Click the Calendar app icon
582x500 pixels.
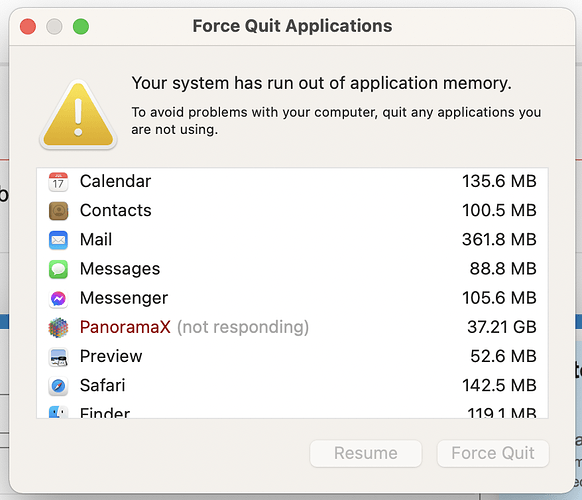tap(58, 182)
